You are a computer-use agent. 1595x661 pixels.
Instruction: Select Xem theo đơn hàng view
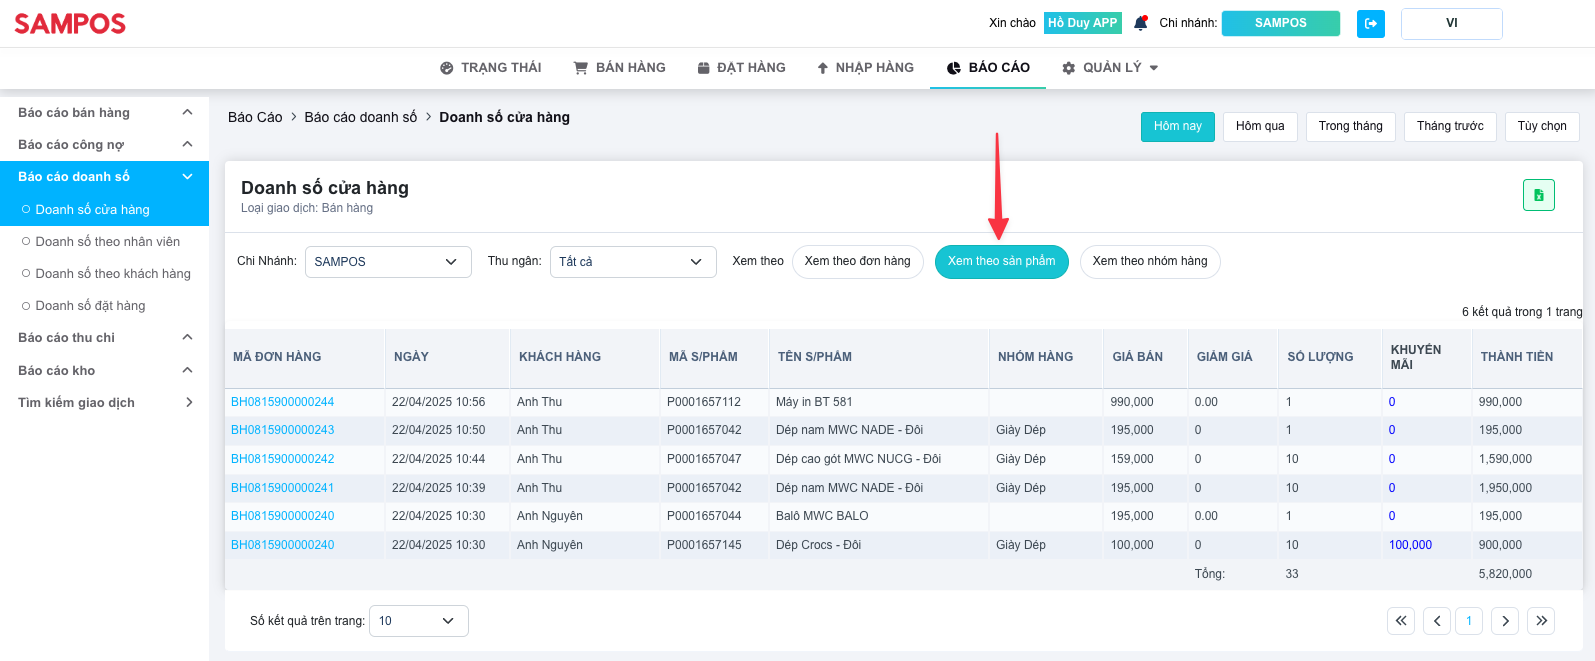pyautogui.click(x=857, y=262)
